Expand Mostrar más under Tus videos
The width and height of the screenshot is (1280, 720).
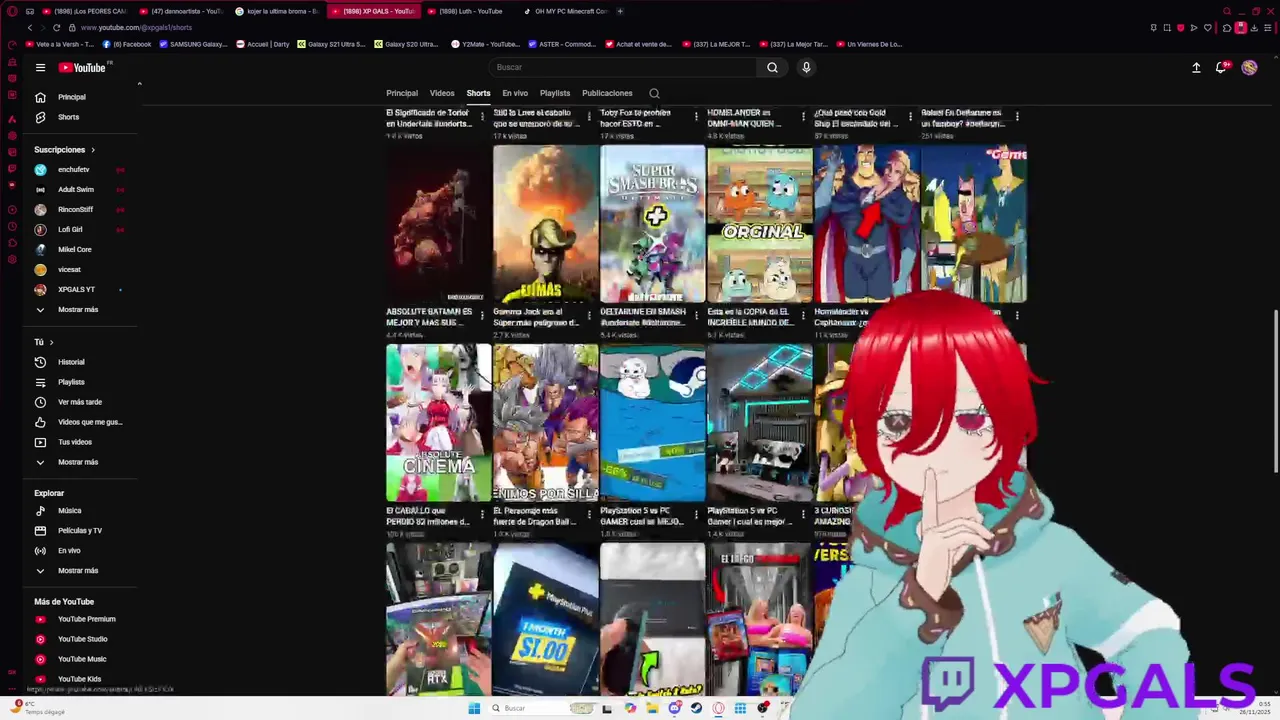click(x=78, y=462)
